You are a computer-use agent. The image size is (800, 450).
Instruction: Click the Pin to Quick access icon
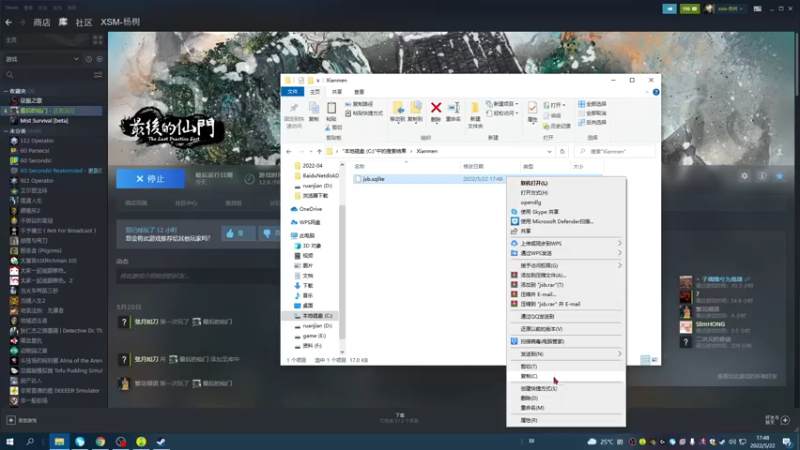click(294, 108)
